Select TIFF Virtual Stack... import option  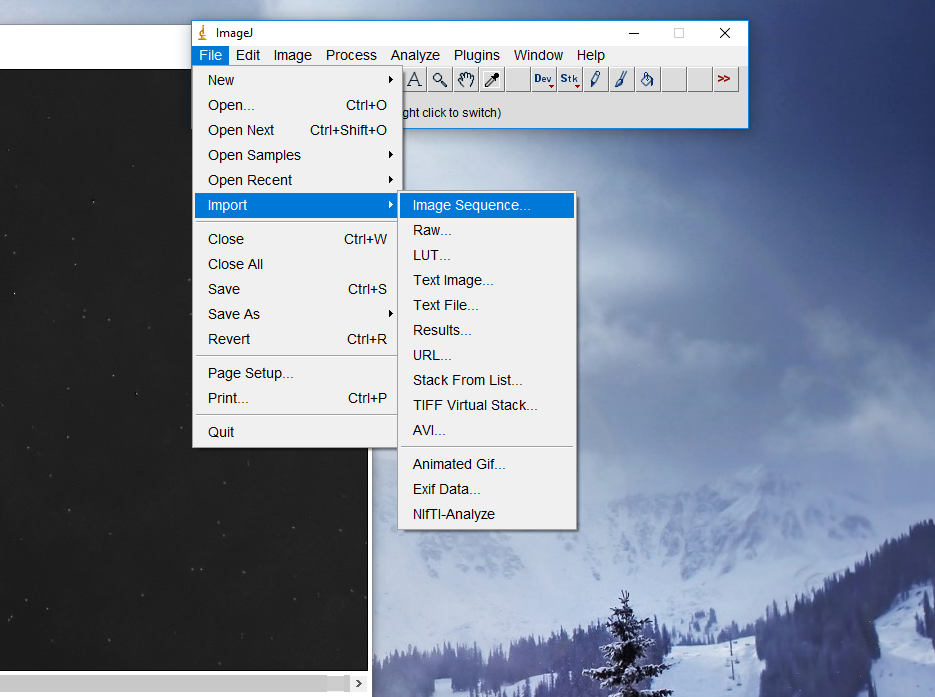475,405
